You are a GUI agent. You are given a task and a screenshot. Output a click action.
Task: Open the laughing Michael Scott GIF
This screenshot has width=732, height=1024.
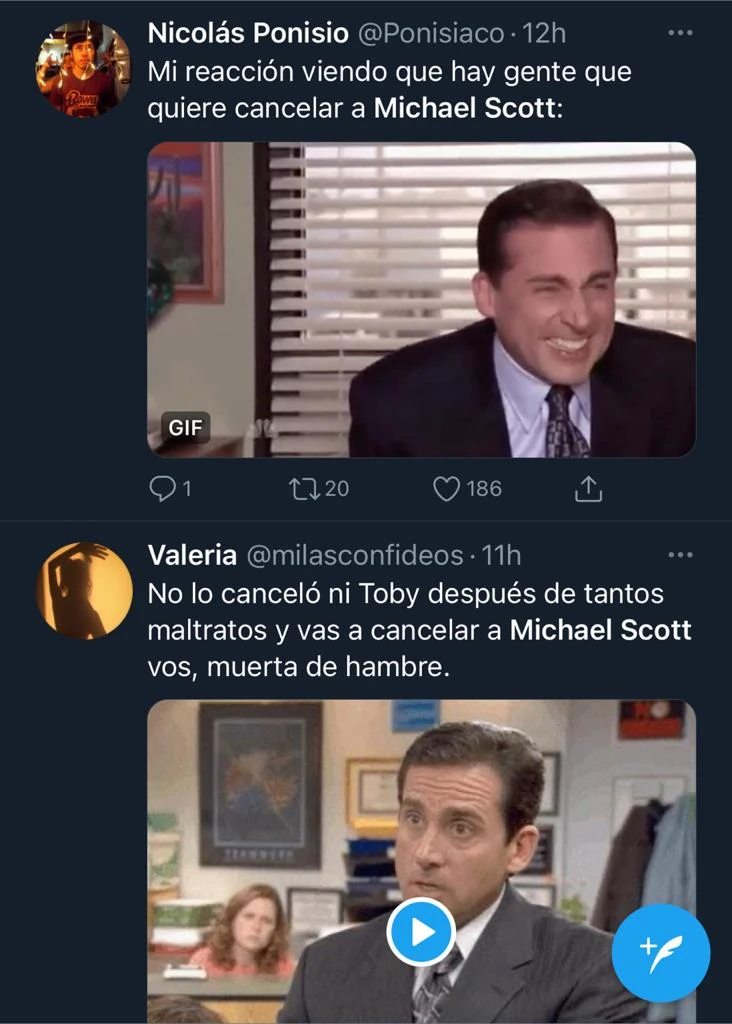click(421, 299)
